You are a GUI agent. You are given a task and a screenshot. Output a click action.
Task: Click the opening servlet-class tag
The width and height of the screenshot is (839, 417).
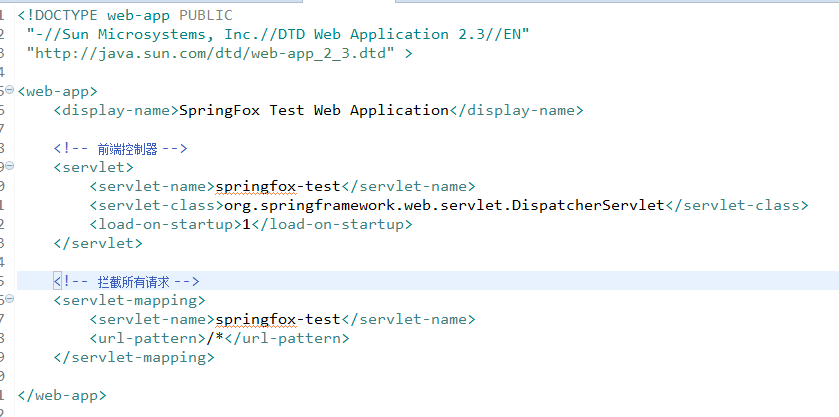pyautogui.click(x=156, y=205)
